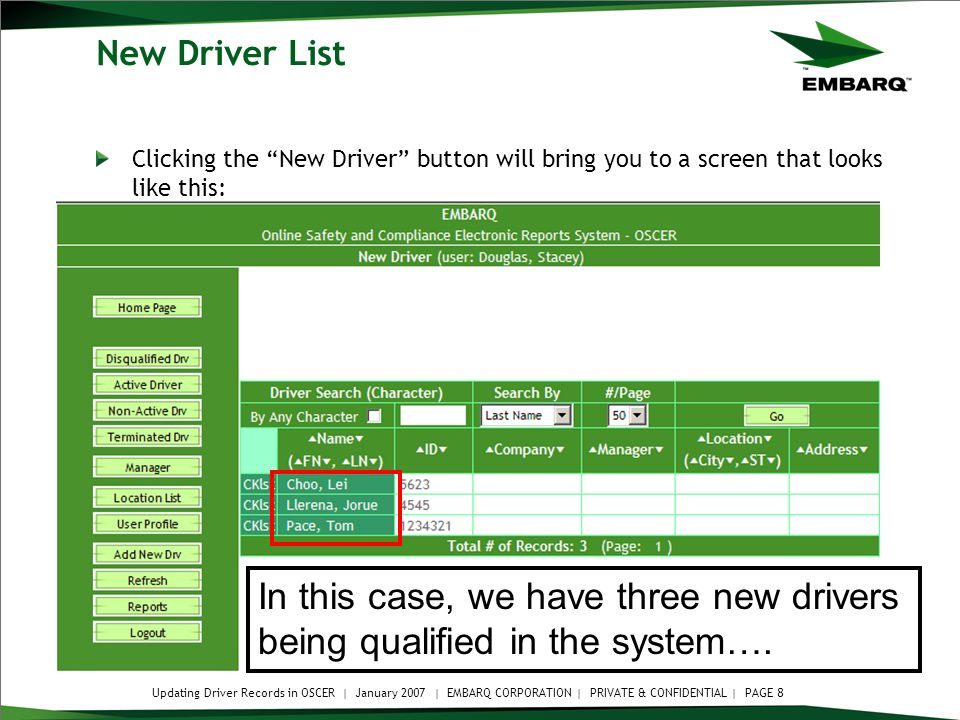Select ID value 5623
The width and height of the screenshot is (960, 720).
[416, 484]
